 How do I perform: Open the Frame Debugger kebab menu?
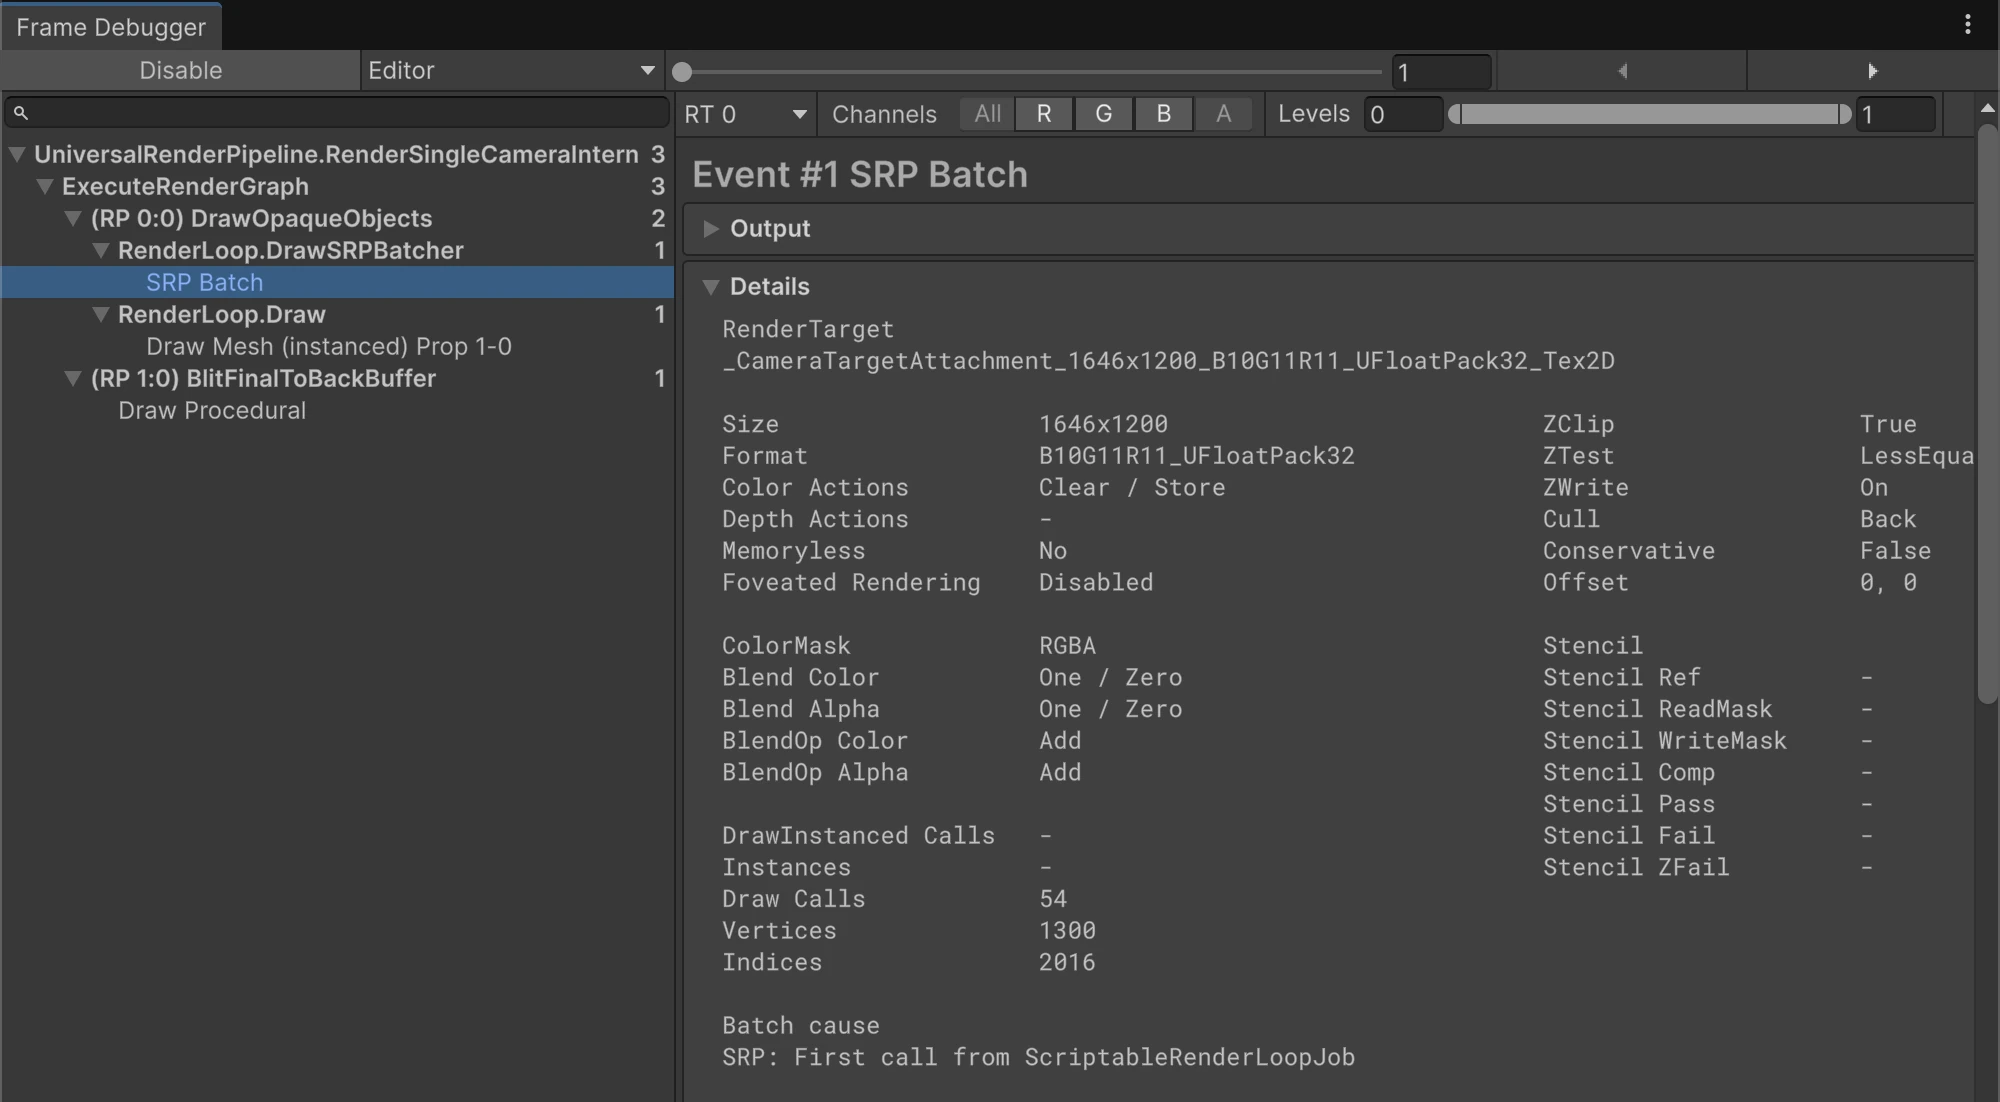1967,24
